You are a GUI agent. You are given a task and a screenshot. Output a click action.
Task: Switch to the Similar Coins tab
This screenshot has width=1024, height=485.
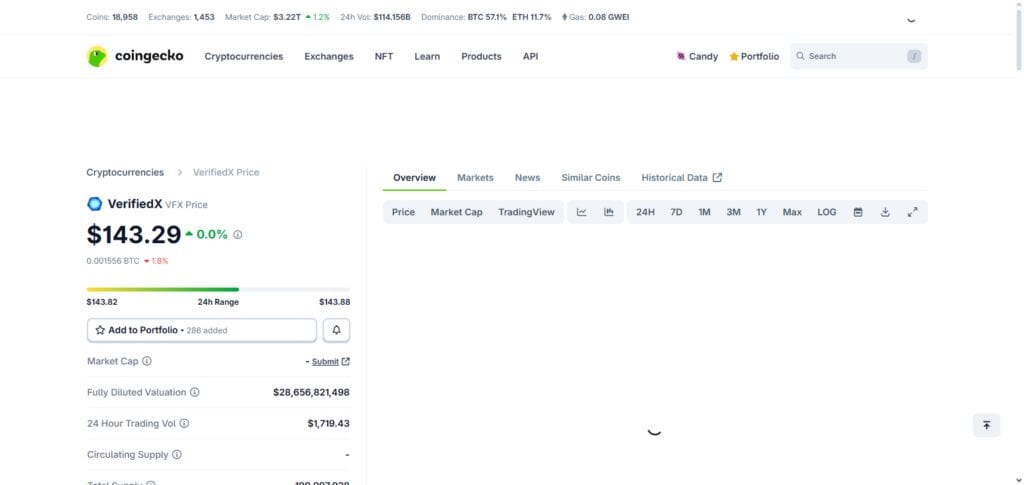[591, 178]
